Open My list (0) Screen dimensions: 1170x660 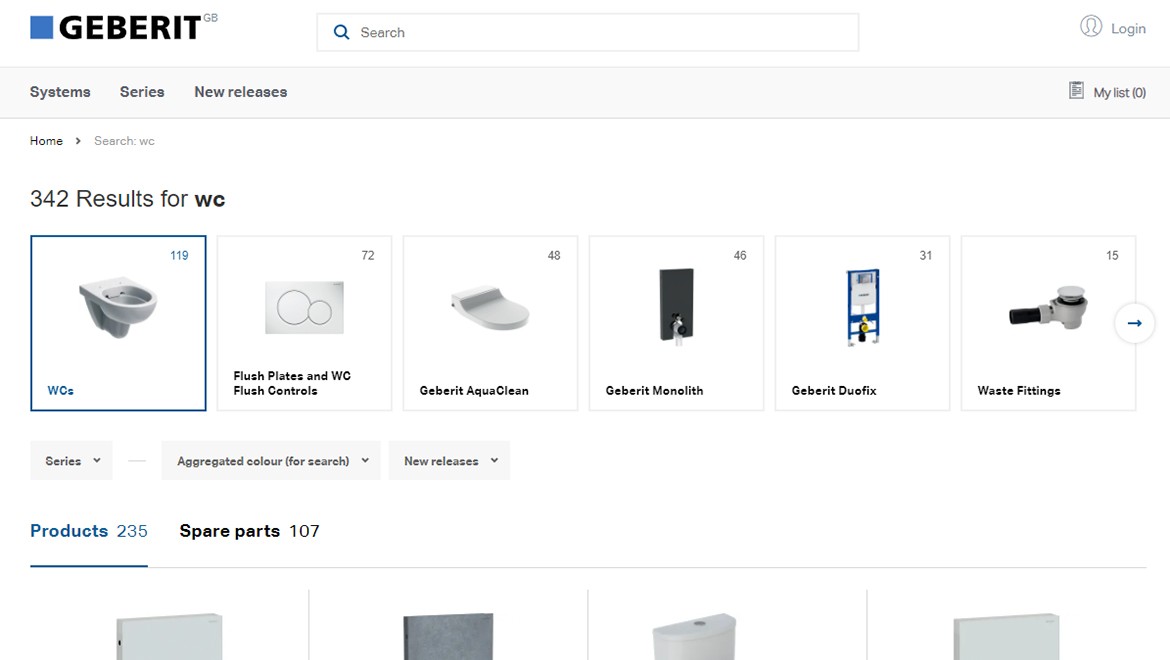[x=1119, y=92]
